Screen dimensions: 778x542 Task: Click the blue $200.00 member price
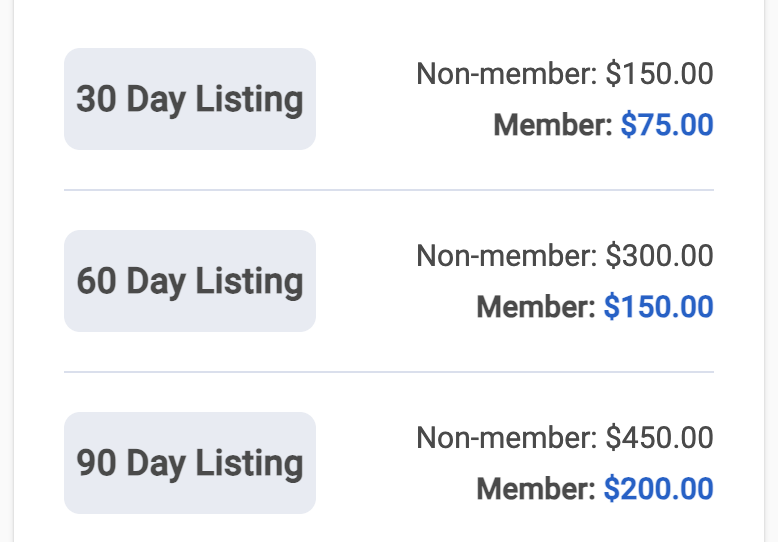658,488
